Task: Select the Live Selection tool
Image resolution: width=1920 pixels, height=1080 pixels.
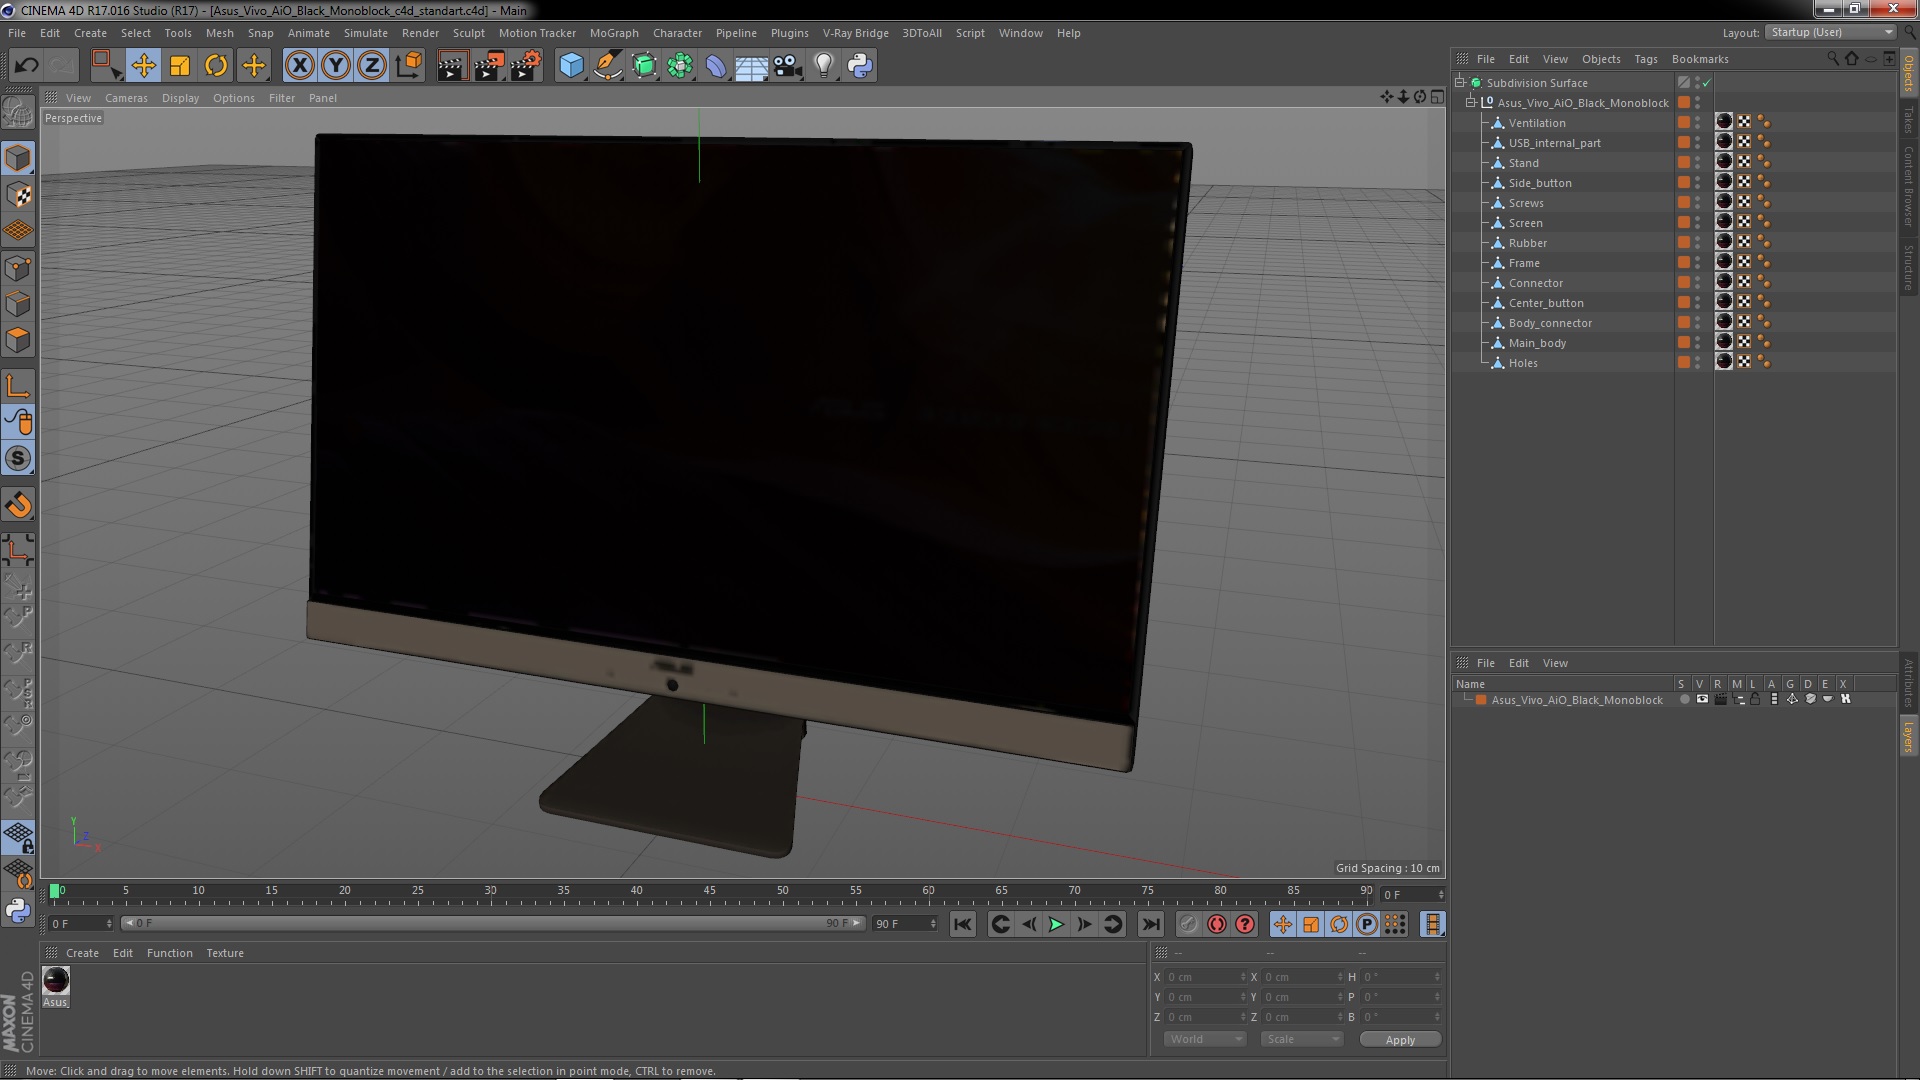Action: 106,66
